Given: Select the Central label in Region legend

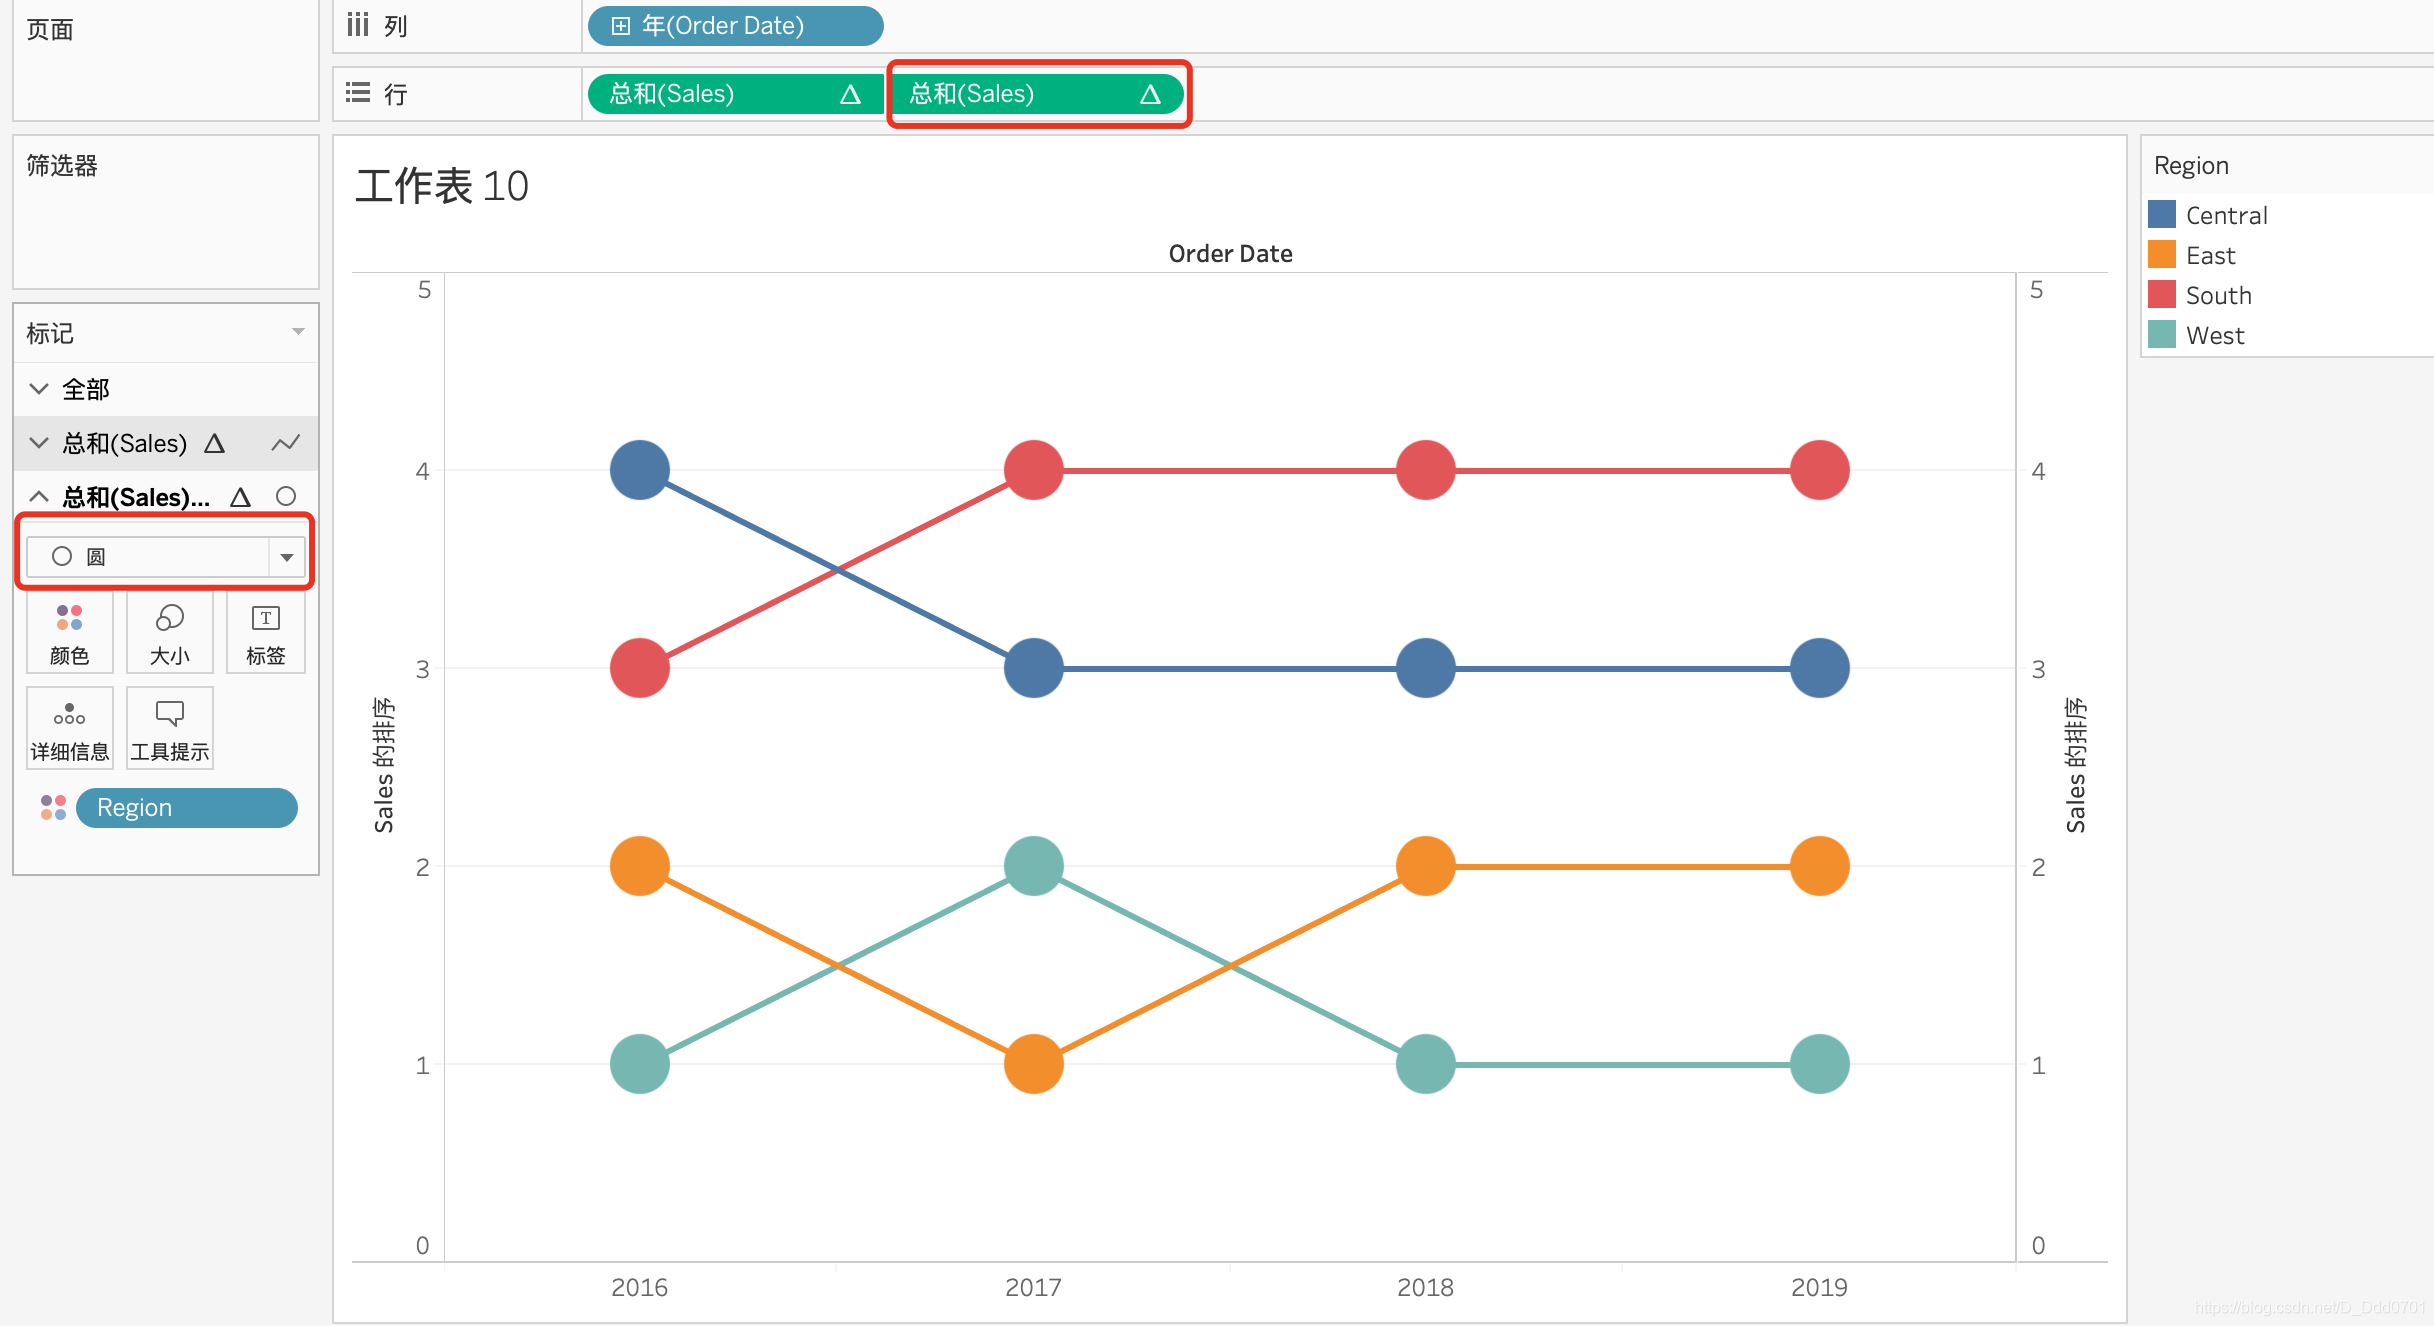Looking at the screenshot, I should point(2226,216).
